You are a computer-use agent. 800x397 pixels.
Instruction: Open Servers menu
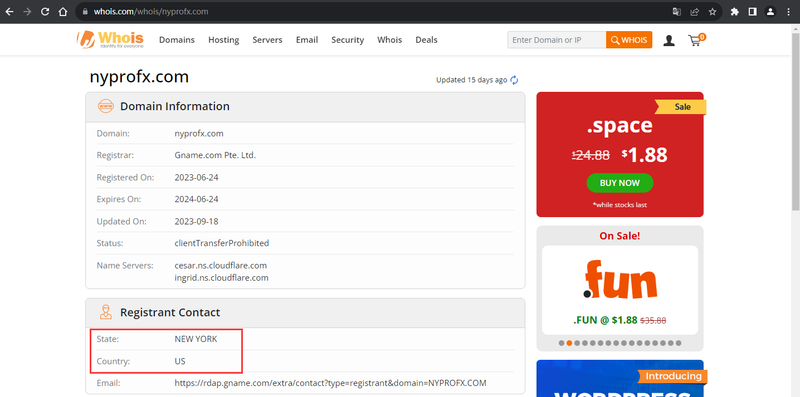[267, 40]
